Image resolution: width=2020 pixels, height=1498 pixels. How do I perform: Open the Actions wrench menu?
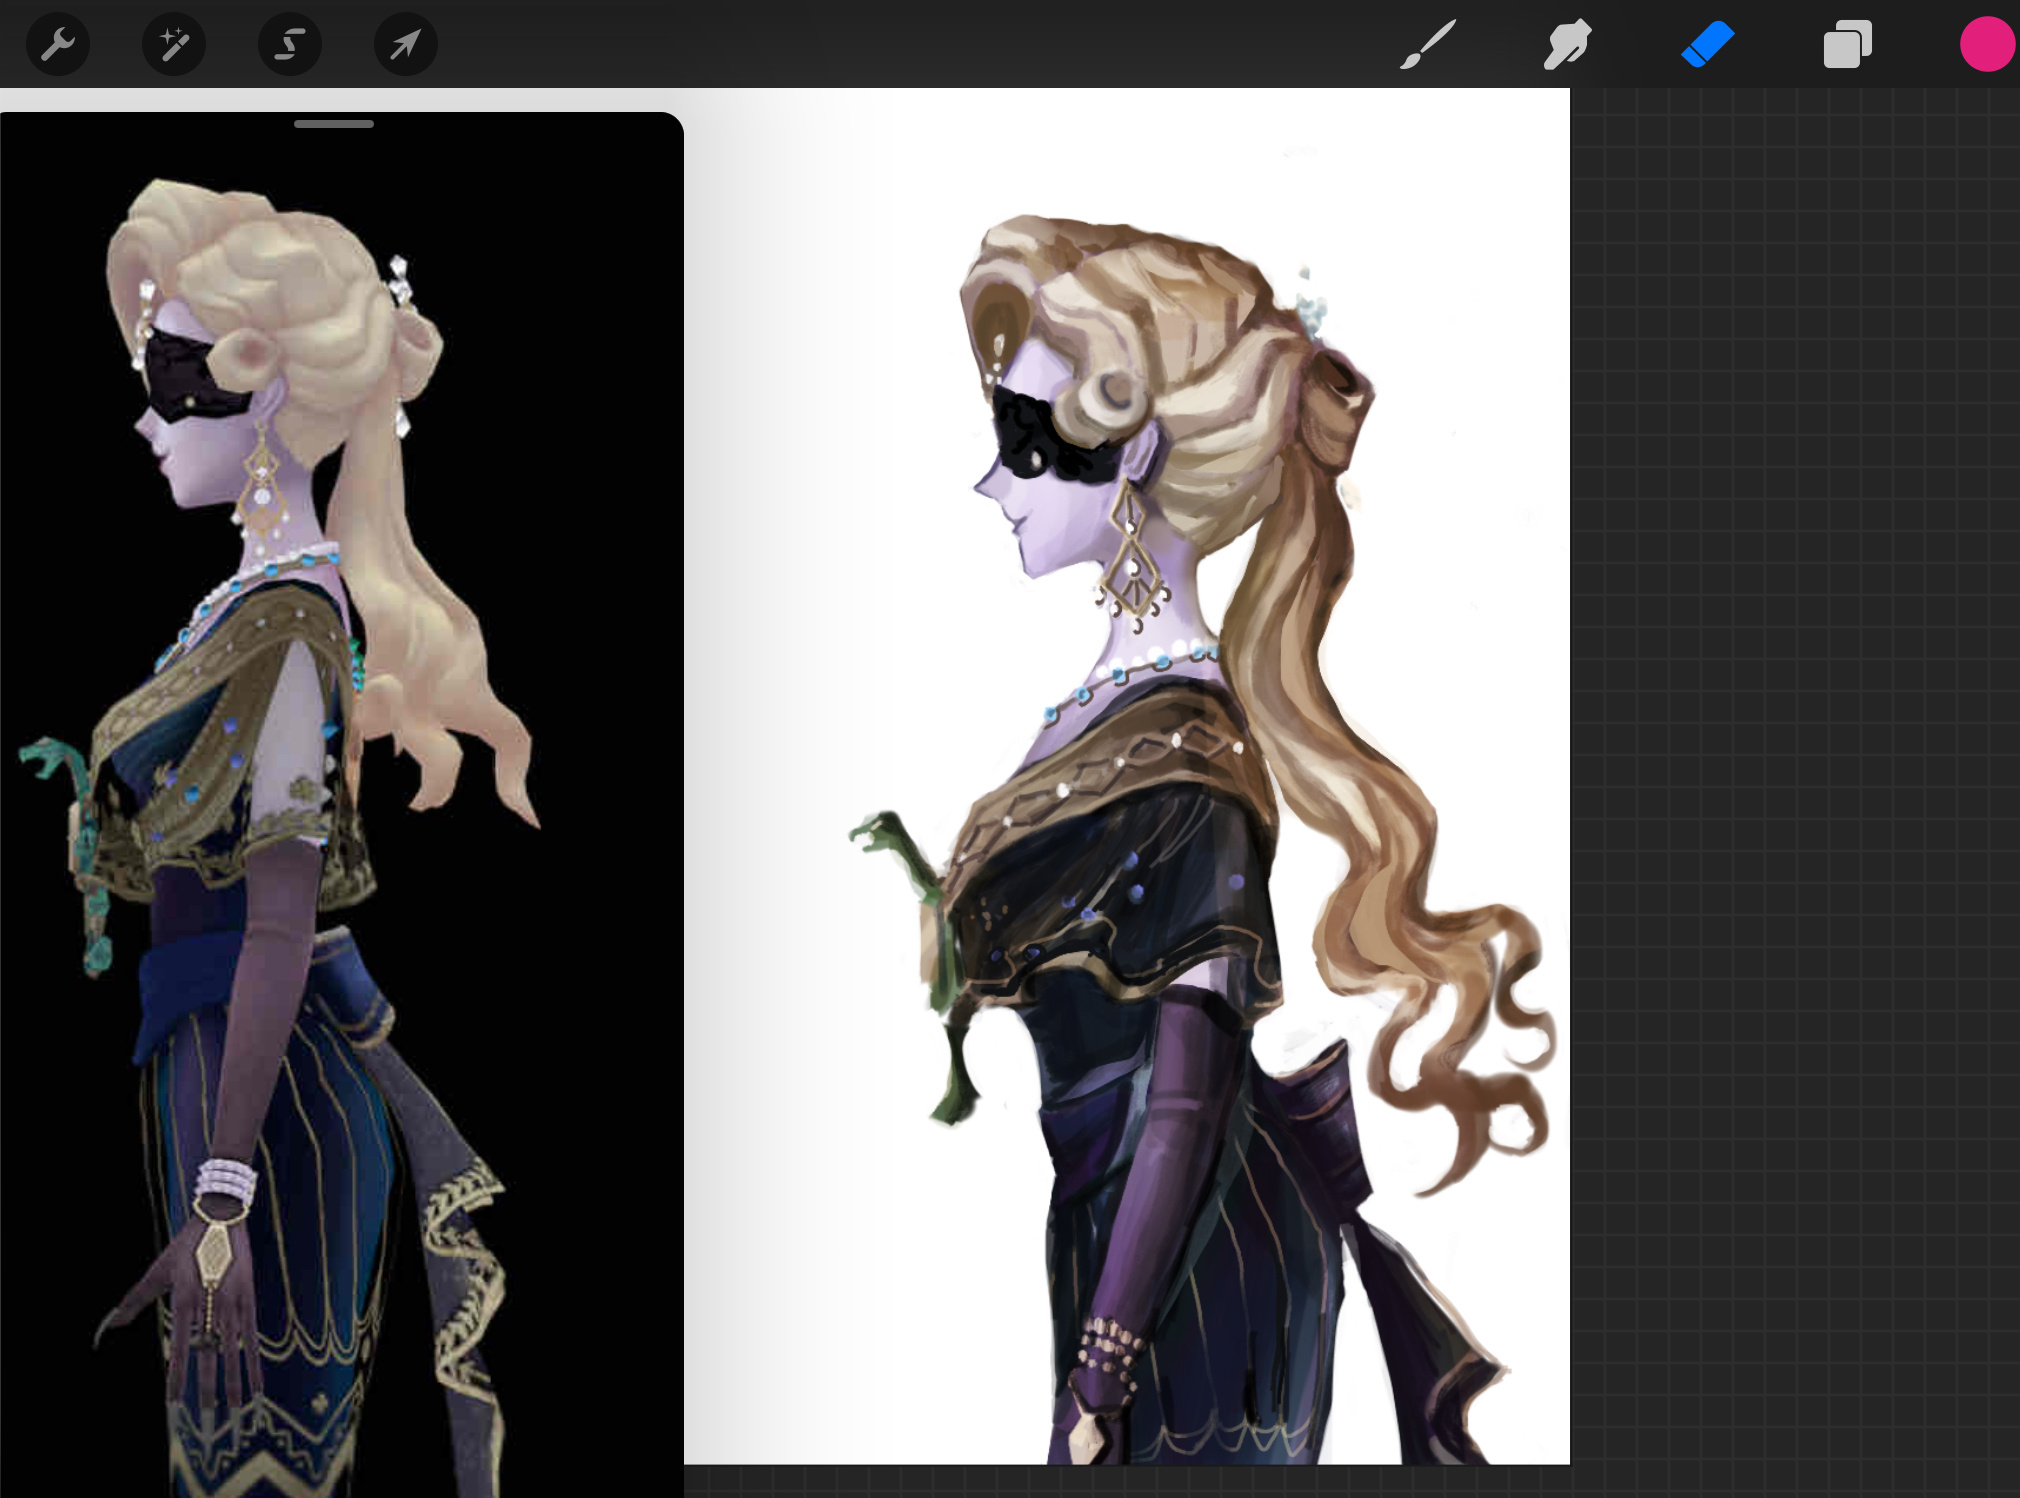click(x=58, y=44)
